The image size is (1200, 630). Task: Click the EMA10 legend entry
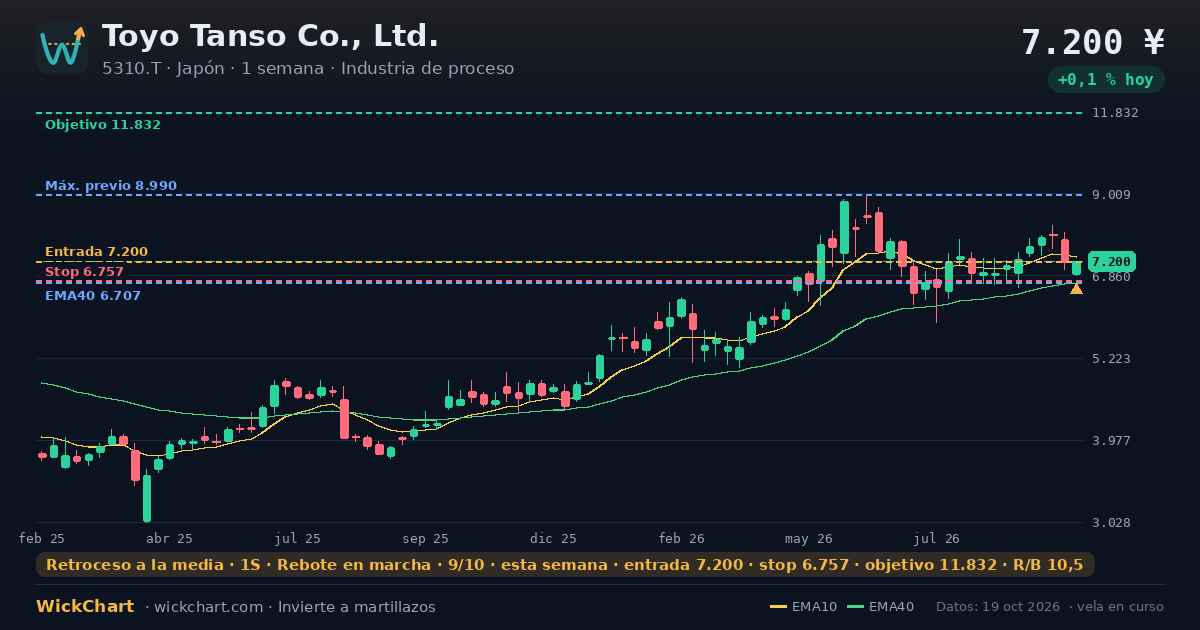[803, 607]
